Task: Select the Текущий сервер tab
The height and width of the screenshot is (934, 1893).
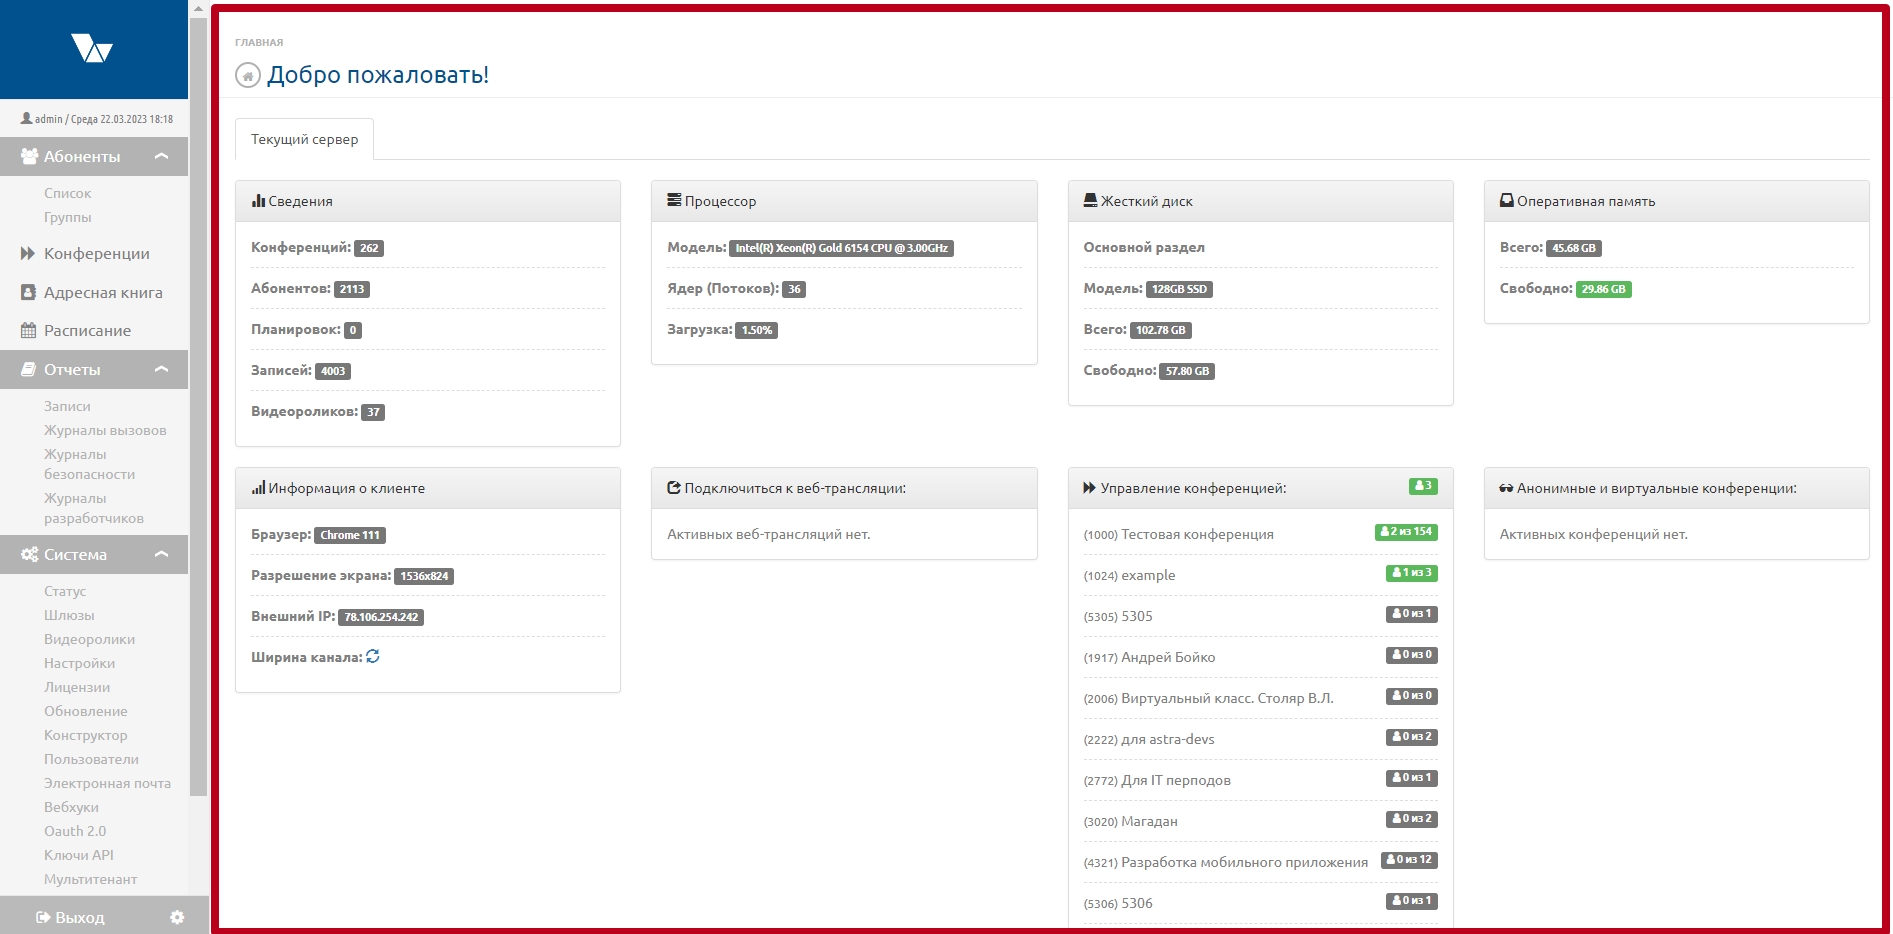Action: 304,140
